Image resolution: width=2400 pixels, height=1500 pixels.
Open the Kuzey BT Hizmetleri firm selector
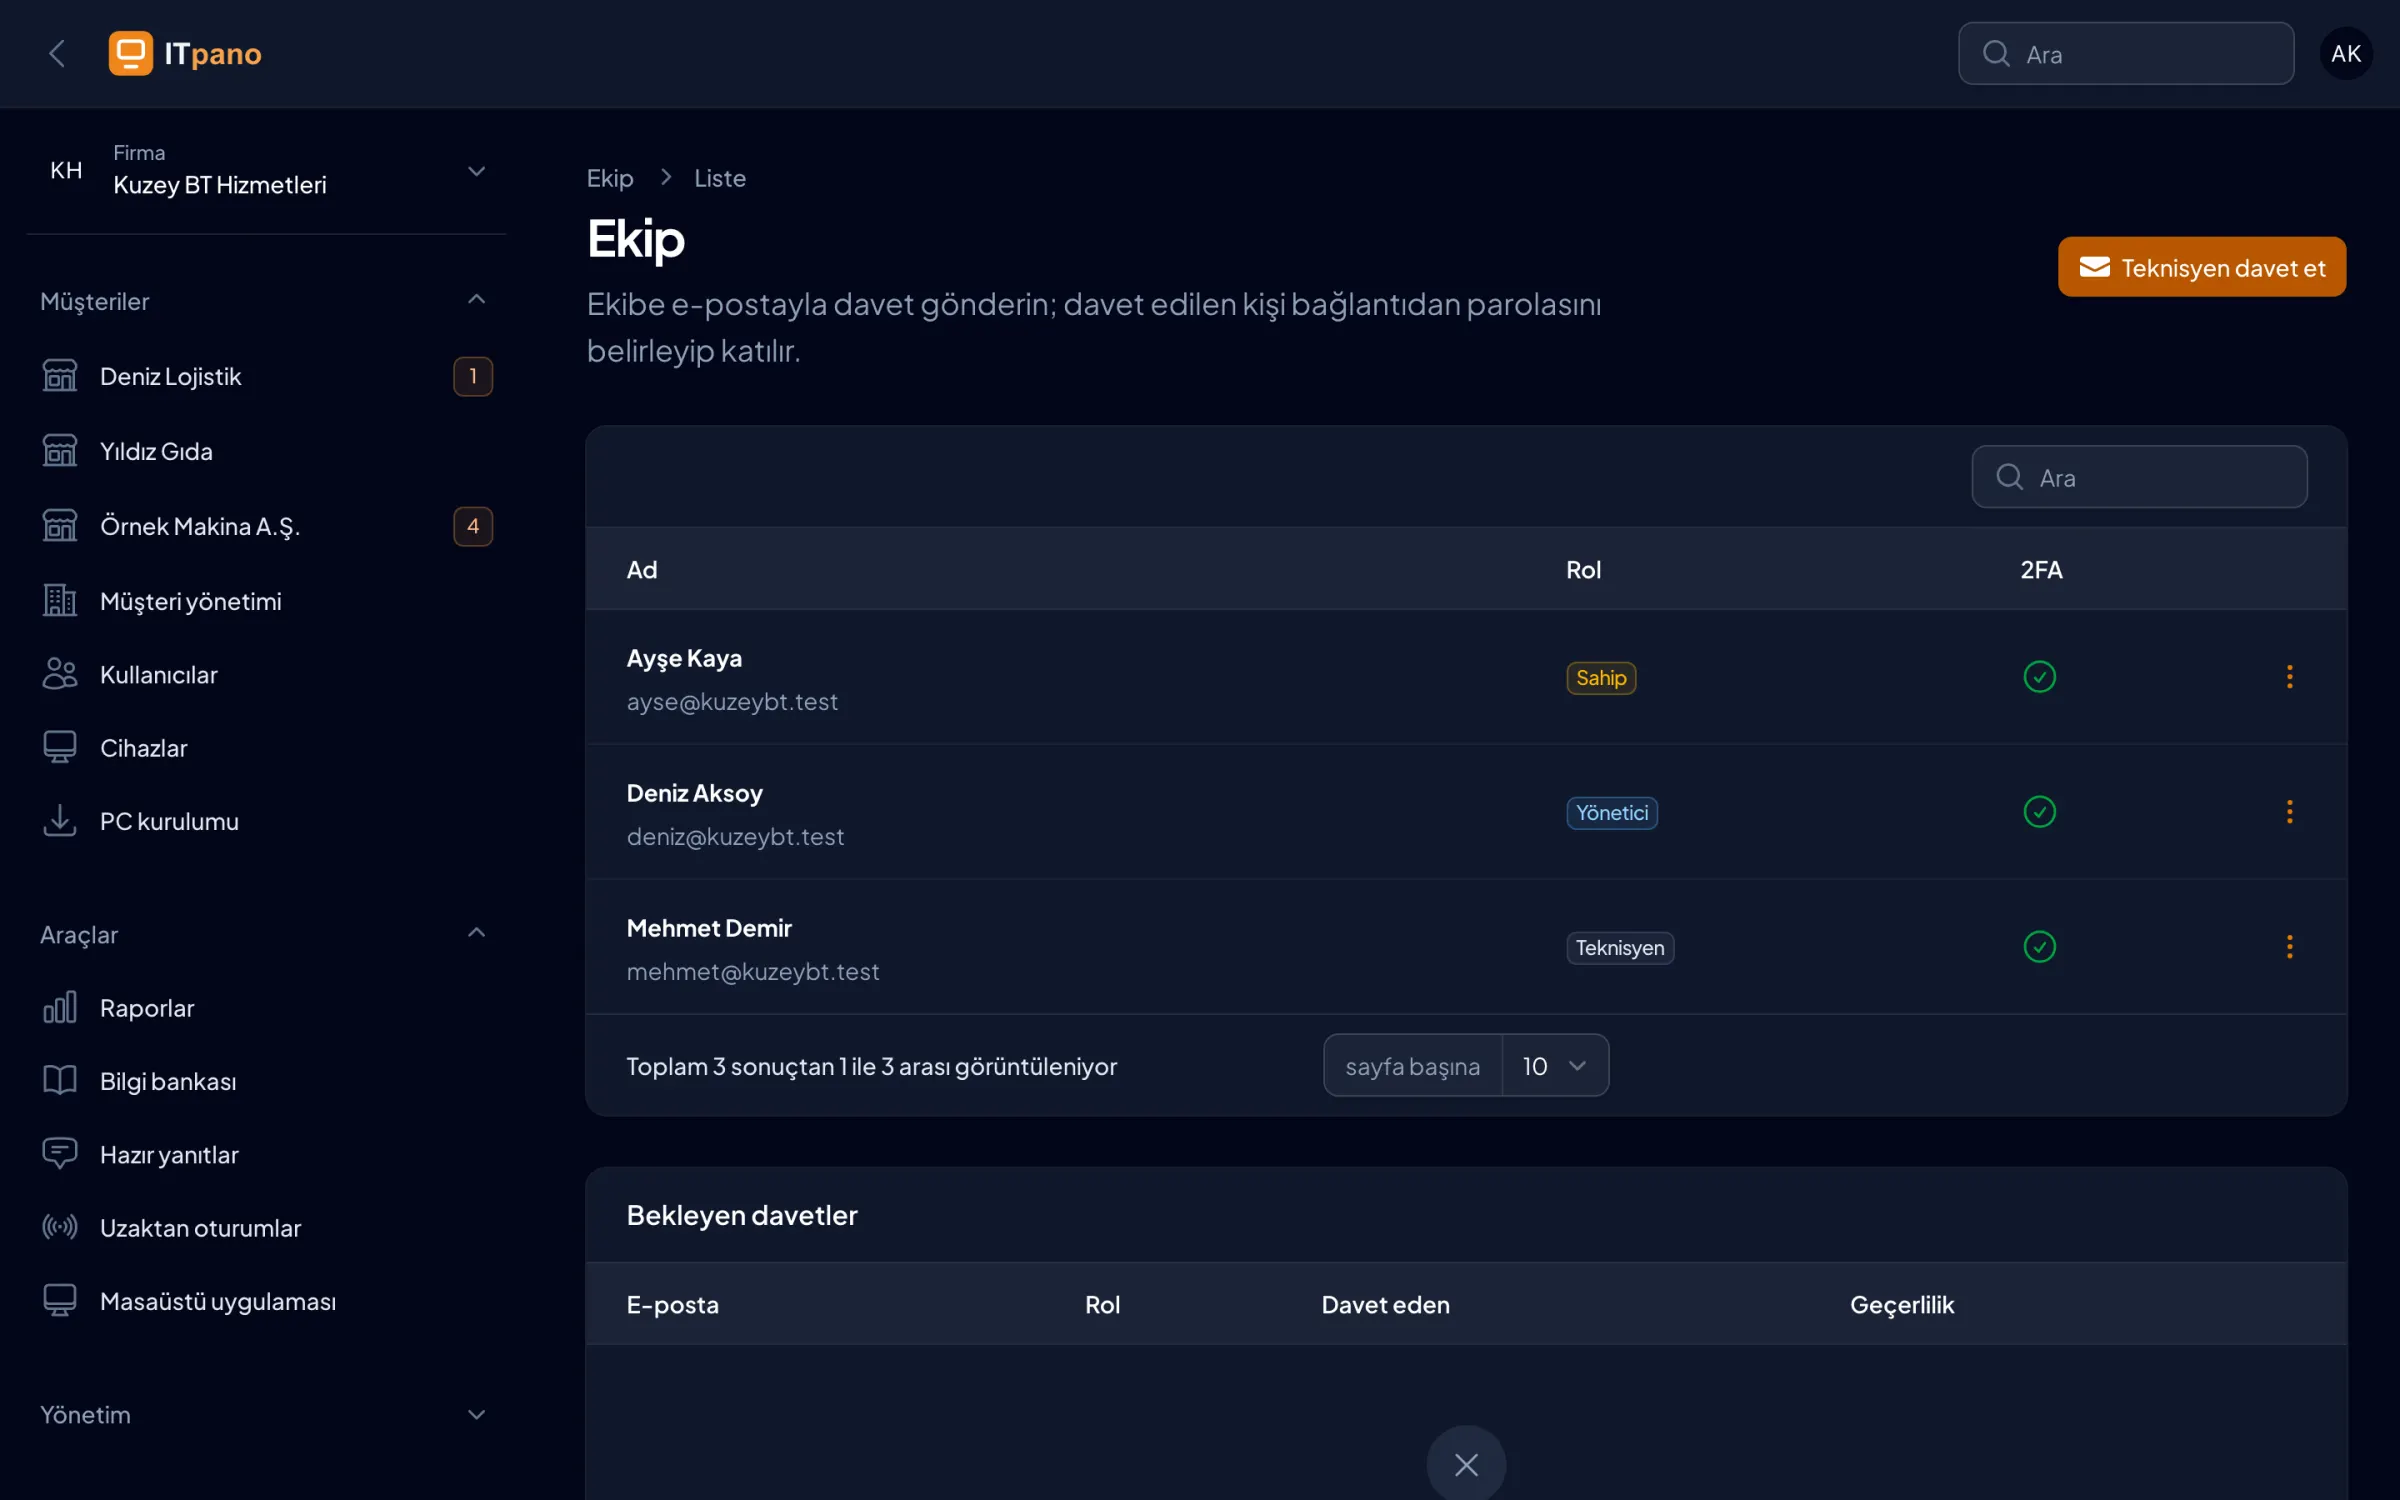click(267, 171)
